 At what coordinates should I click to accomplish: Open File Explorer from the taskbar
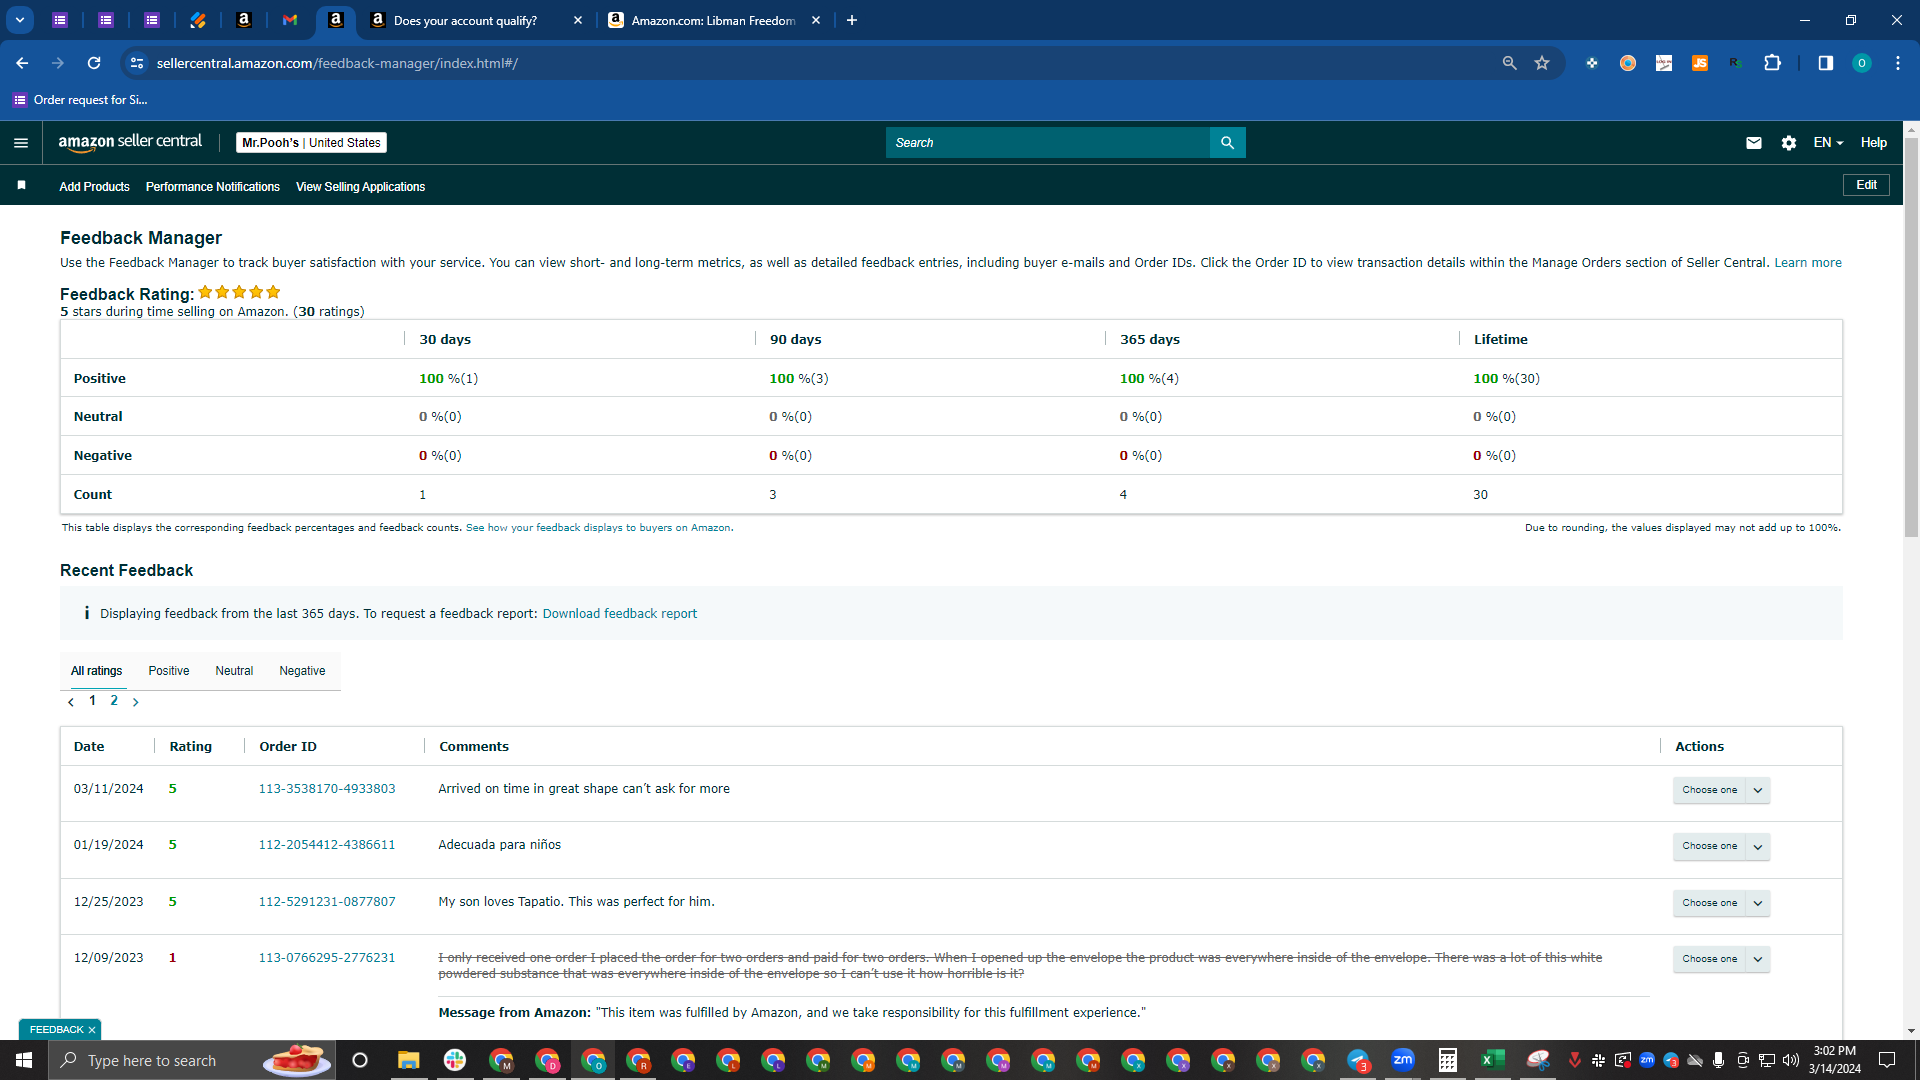(408, 1060)
